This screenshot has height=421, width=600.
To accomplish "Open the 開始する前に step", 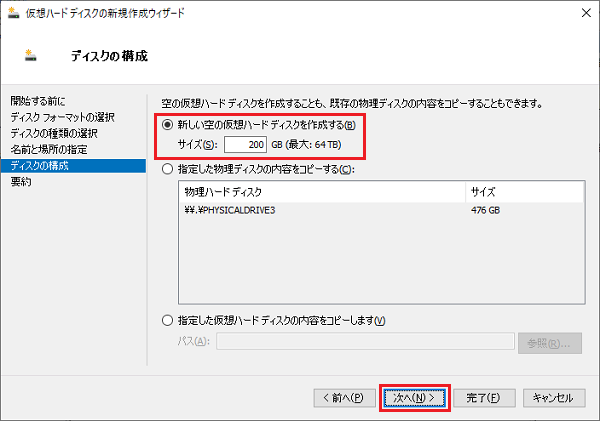I will tap(39, 102).
